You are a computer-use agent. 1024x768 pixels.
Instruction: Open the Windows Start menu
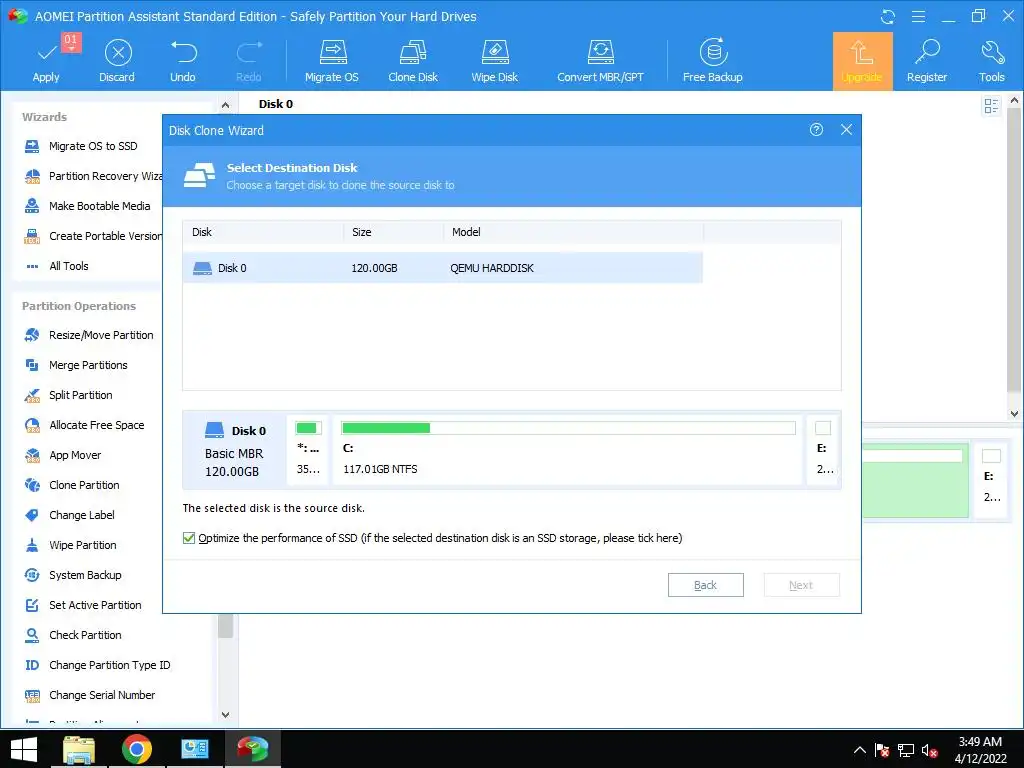pyautogui.click(x=24, y=749)
